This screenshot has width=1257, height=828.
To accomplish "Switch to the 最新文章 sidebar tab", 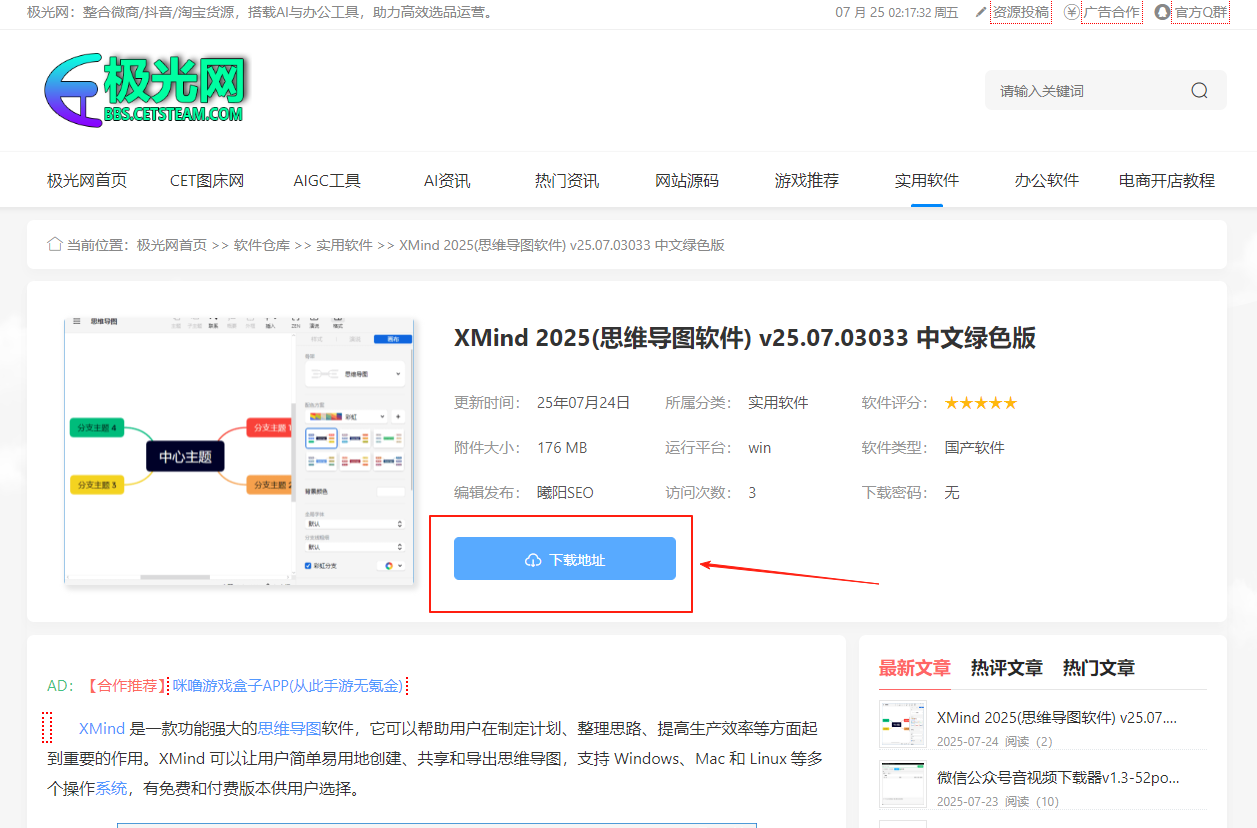I will point(915,668).
